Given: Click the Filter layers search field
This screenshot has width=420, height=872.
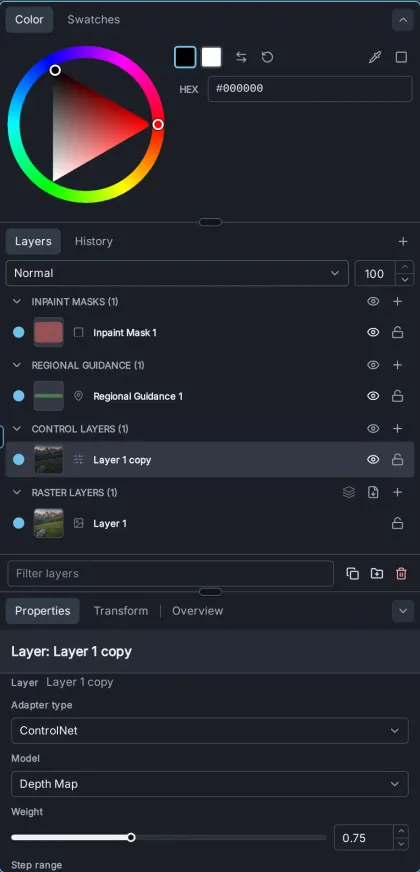Looking at the screenshot, I should pyautogui.click(x=170, y=573).
